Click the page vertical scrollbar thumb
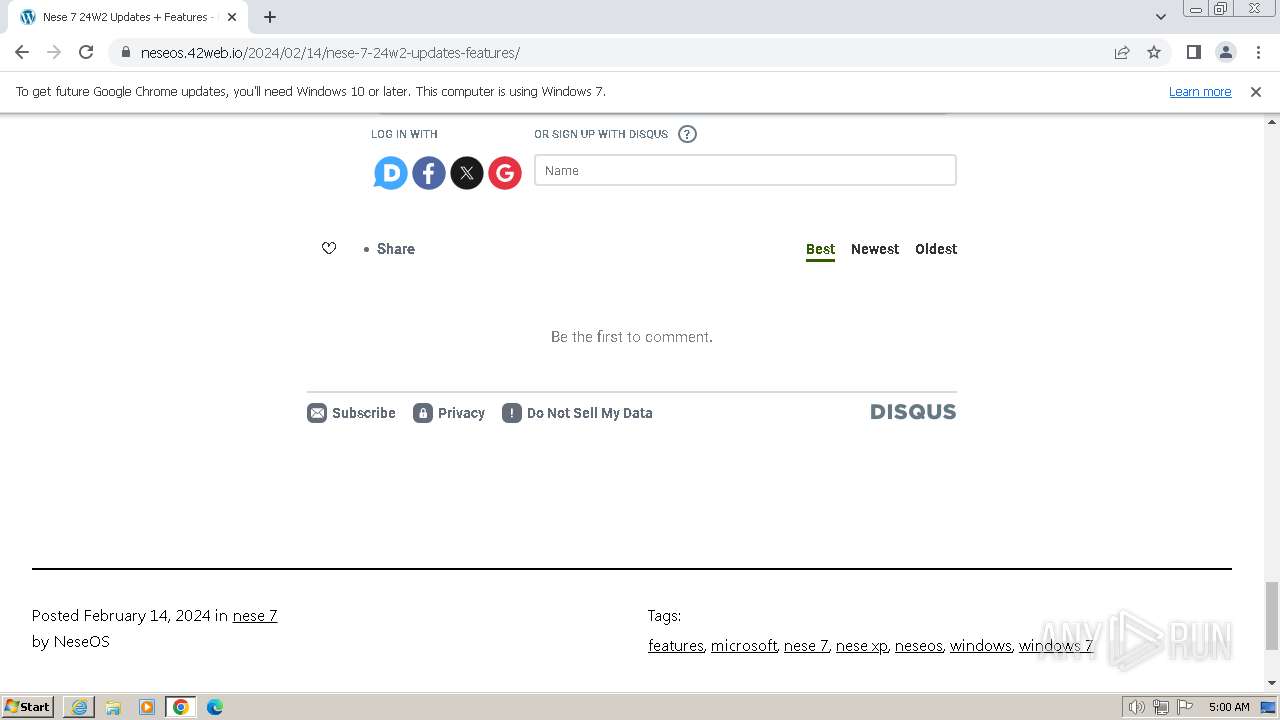This screenshot has height=720, width=1280. (1272, 615)
